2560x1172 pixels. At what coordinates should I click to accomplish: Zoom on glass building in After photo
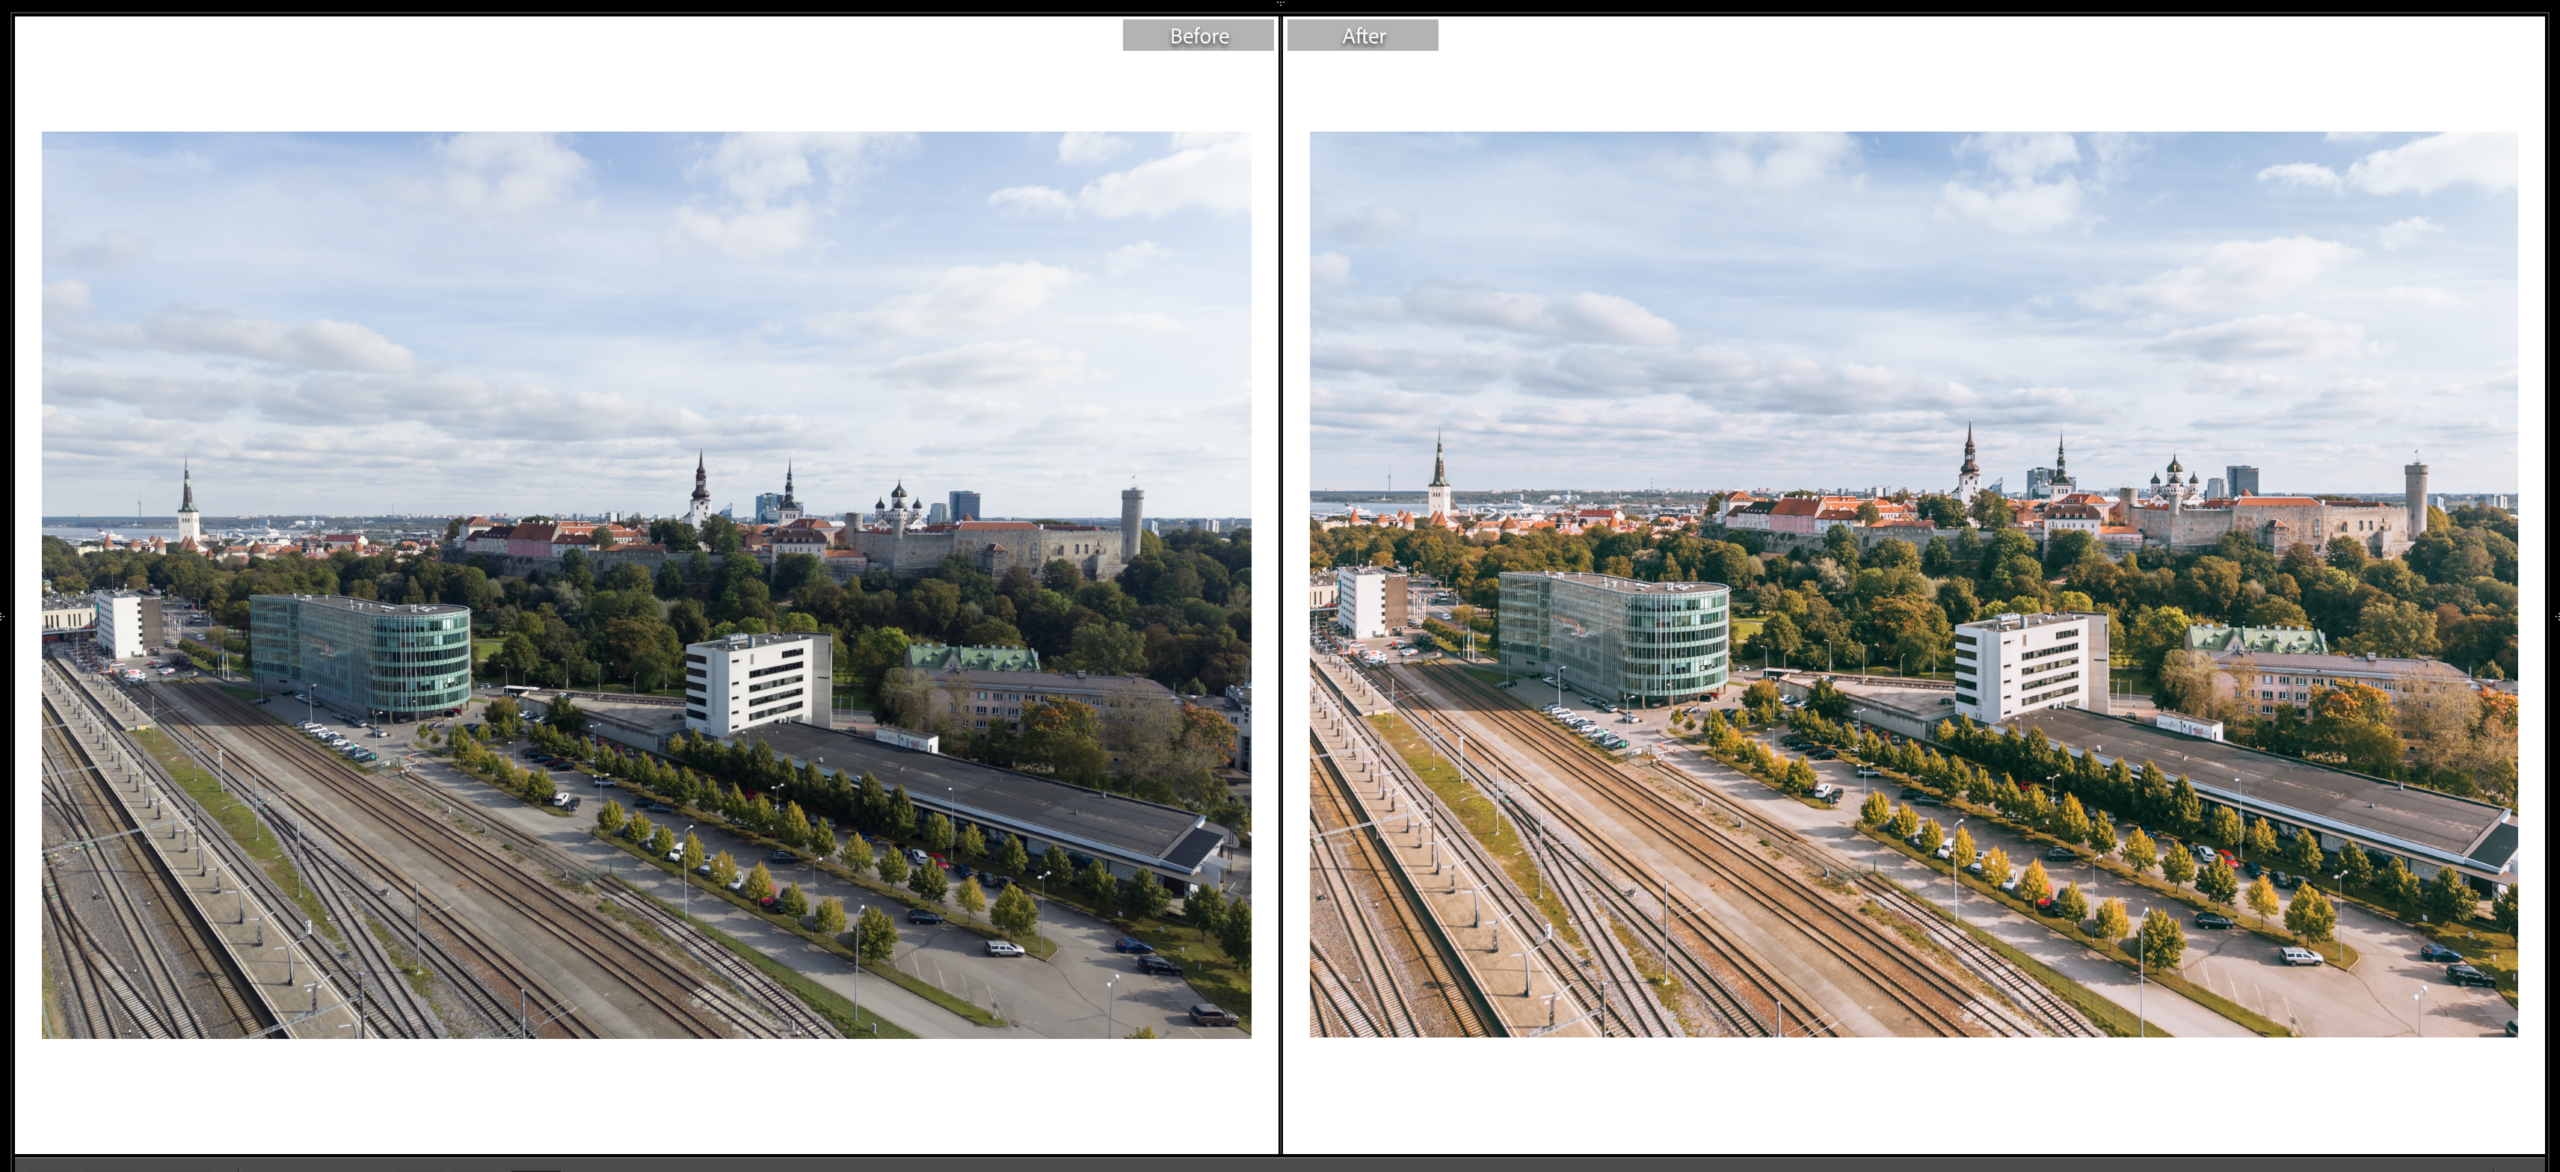[x=1615, y=635]
